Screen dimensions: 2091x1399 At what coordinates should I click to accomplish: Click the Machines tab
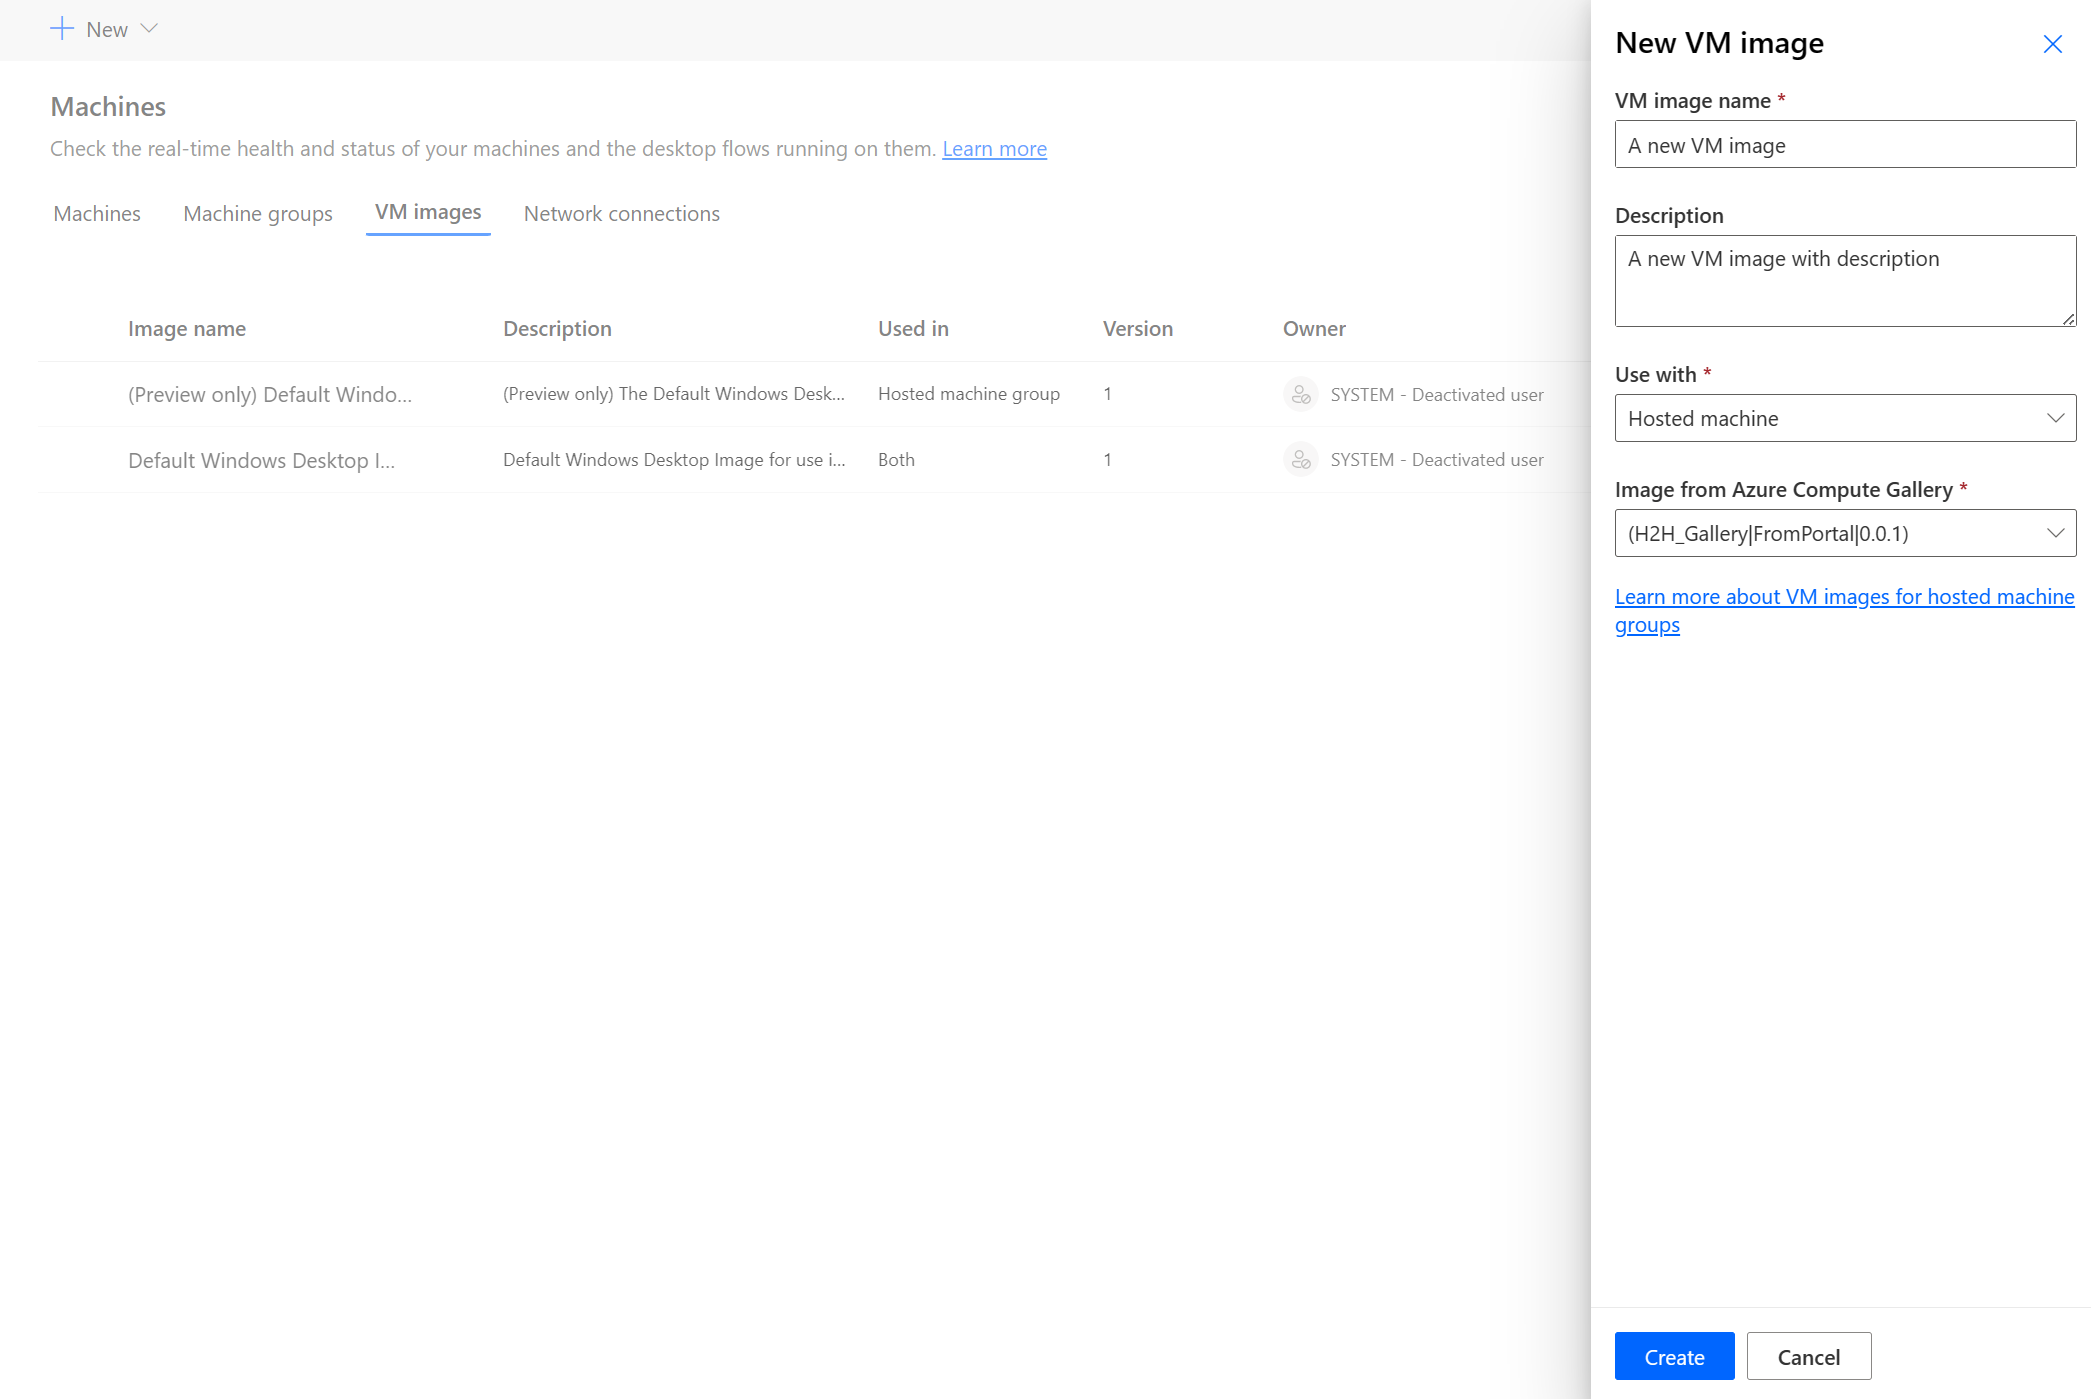click(x=95, y=212)
